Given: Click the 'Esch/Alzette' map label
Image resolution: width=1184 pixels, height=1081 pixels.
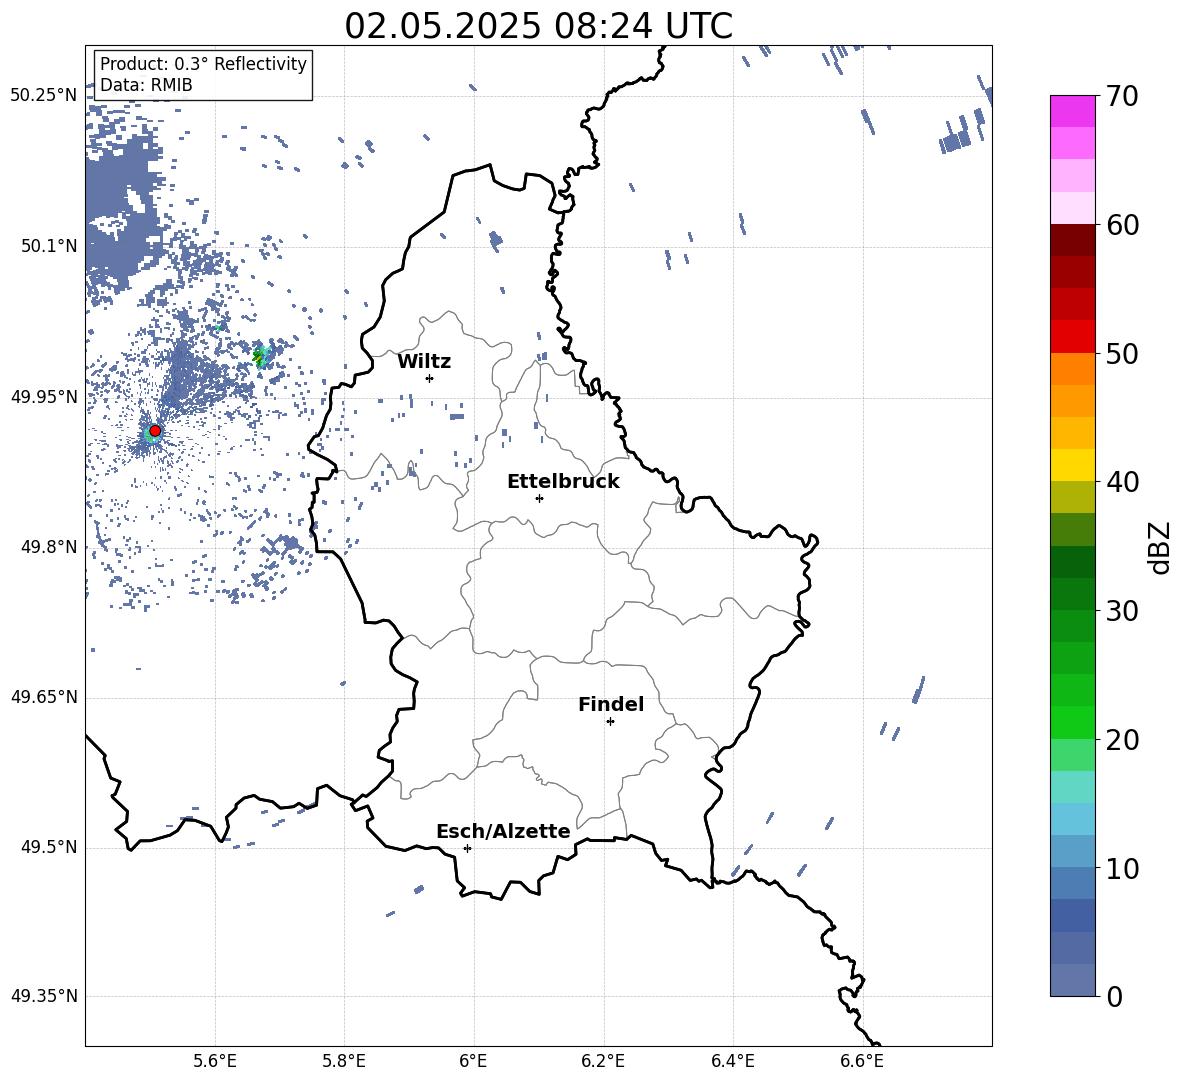Looking at the screenshot, I should click(x=503, y=831).
